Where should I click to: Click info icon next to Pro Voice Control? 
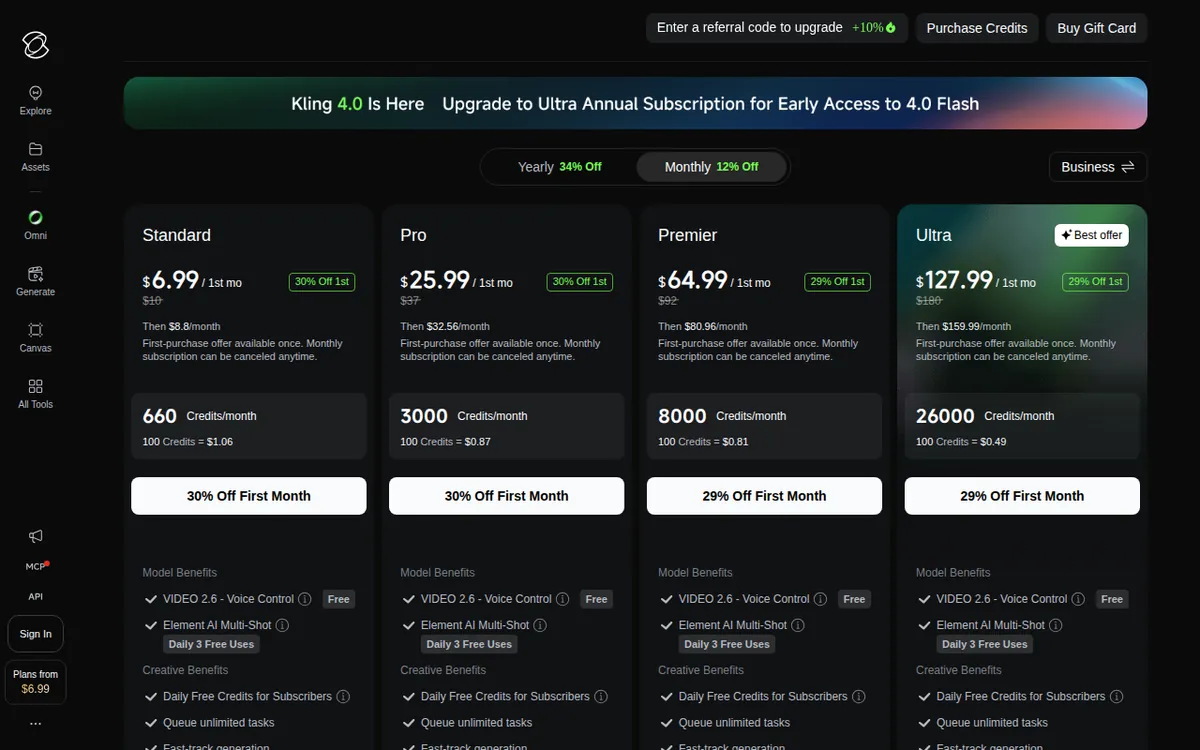[x=562, y=599]
